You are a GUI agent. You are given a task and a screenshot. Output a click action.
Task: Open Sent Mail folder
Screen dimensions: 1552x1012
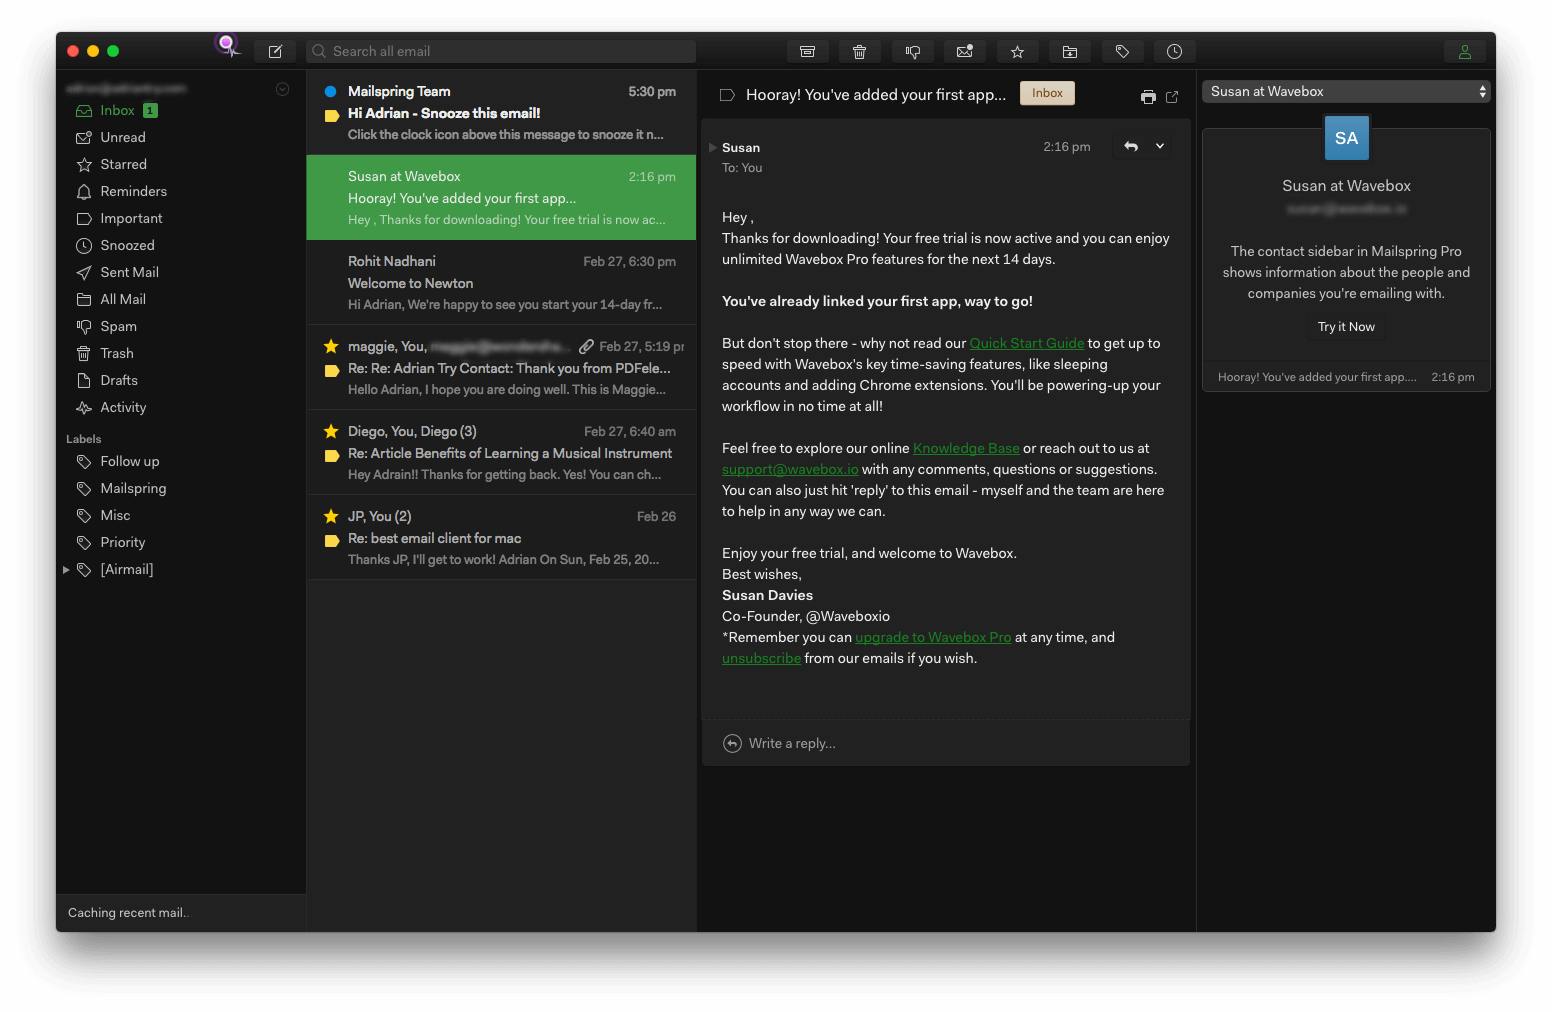[x=129, y=272]
